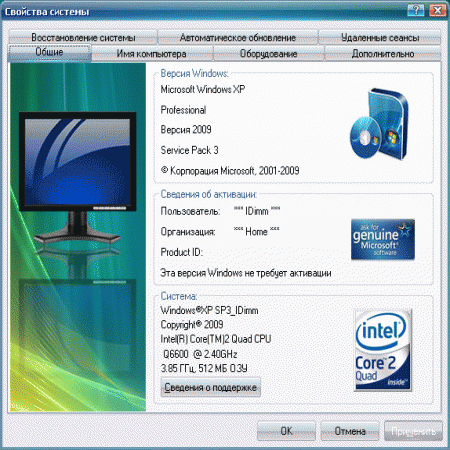This screenshot has height=450, width=450.
Task: Click the Service Pack 3 text line
Action: 189,150
